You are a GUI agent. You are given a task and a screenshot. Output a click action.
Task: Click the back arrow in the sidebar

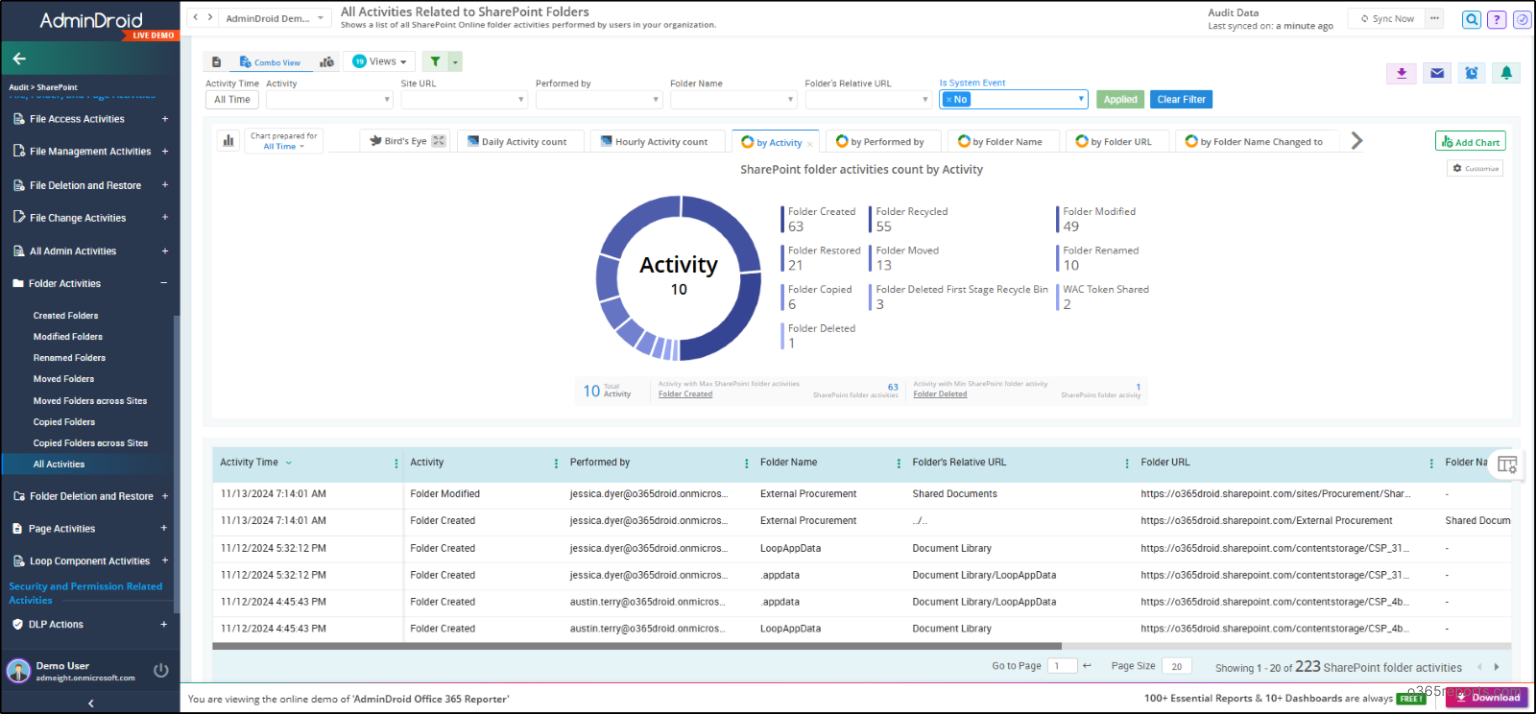pyautogui.click(x=19, y=59)
